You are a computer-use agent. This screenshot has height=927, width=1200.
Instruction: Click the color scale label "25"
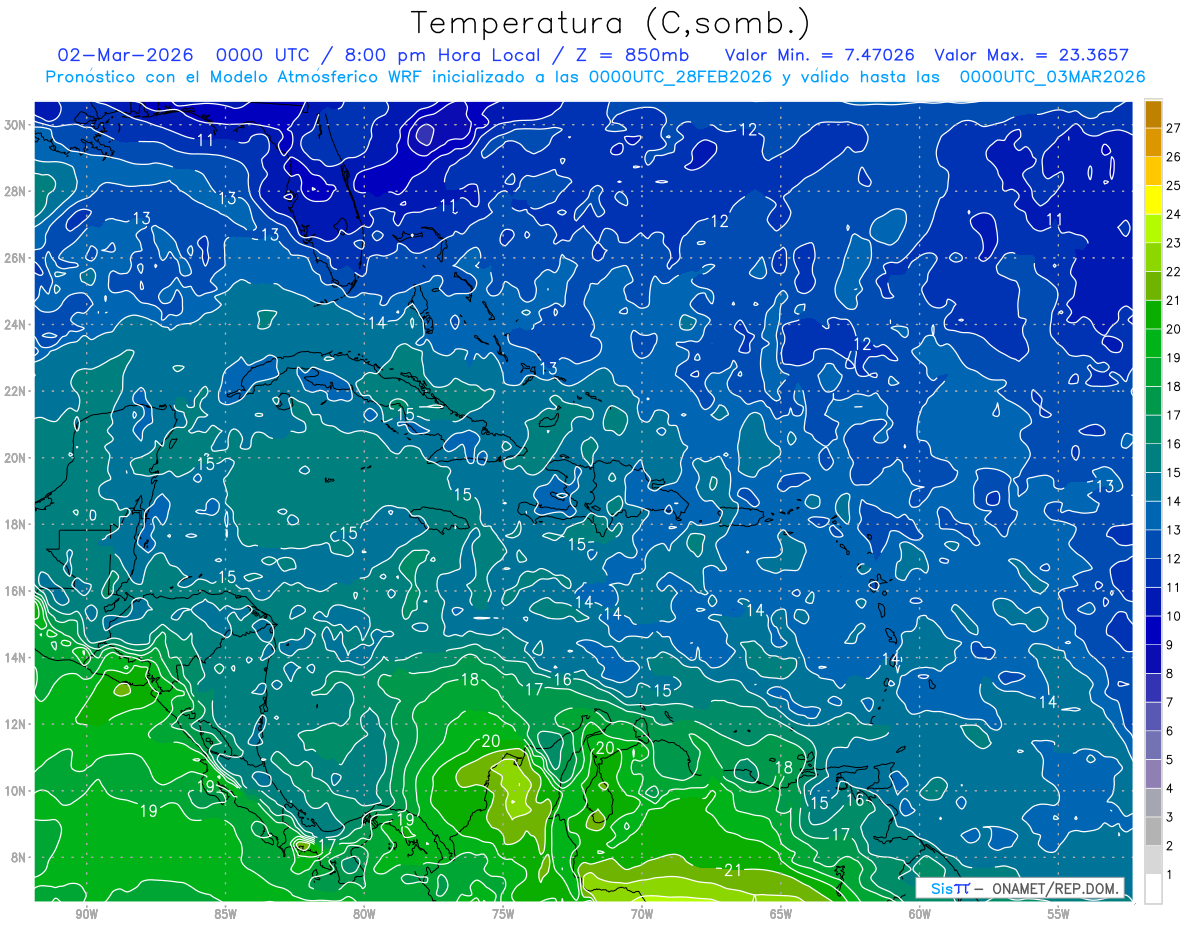1173,185
